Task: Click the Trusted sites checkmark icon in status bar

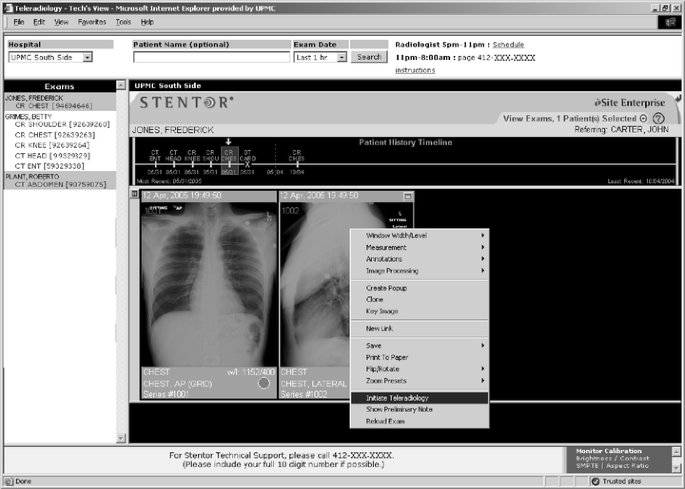Action: (x=595, y=481)
